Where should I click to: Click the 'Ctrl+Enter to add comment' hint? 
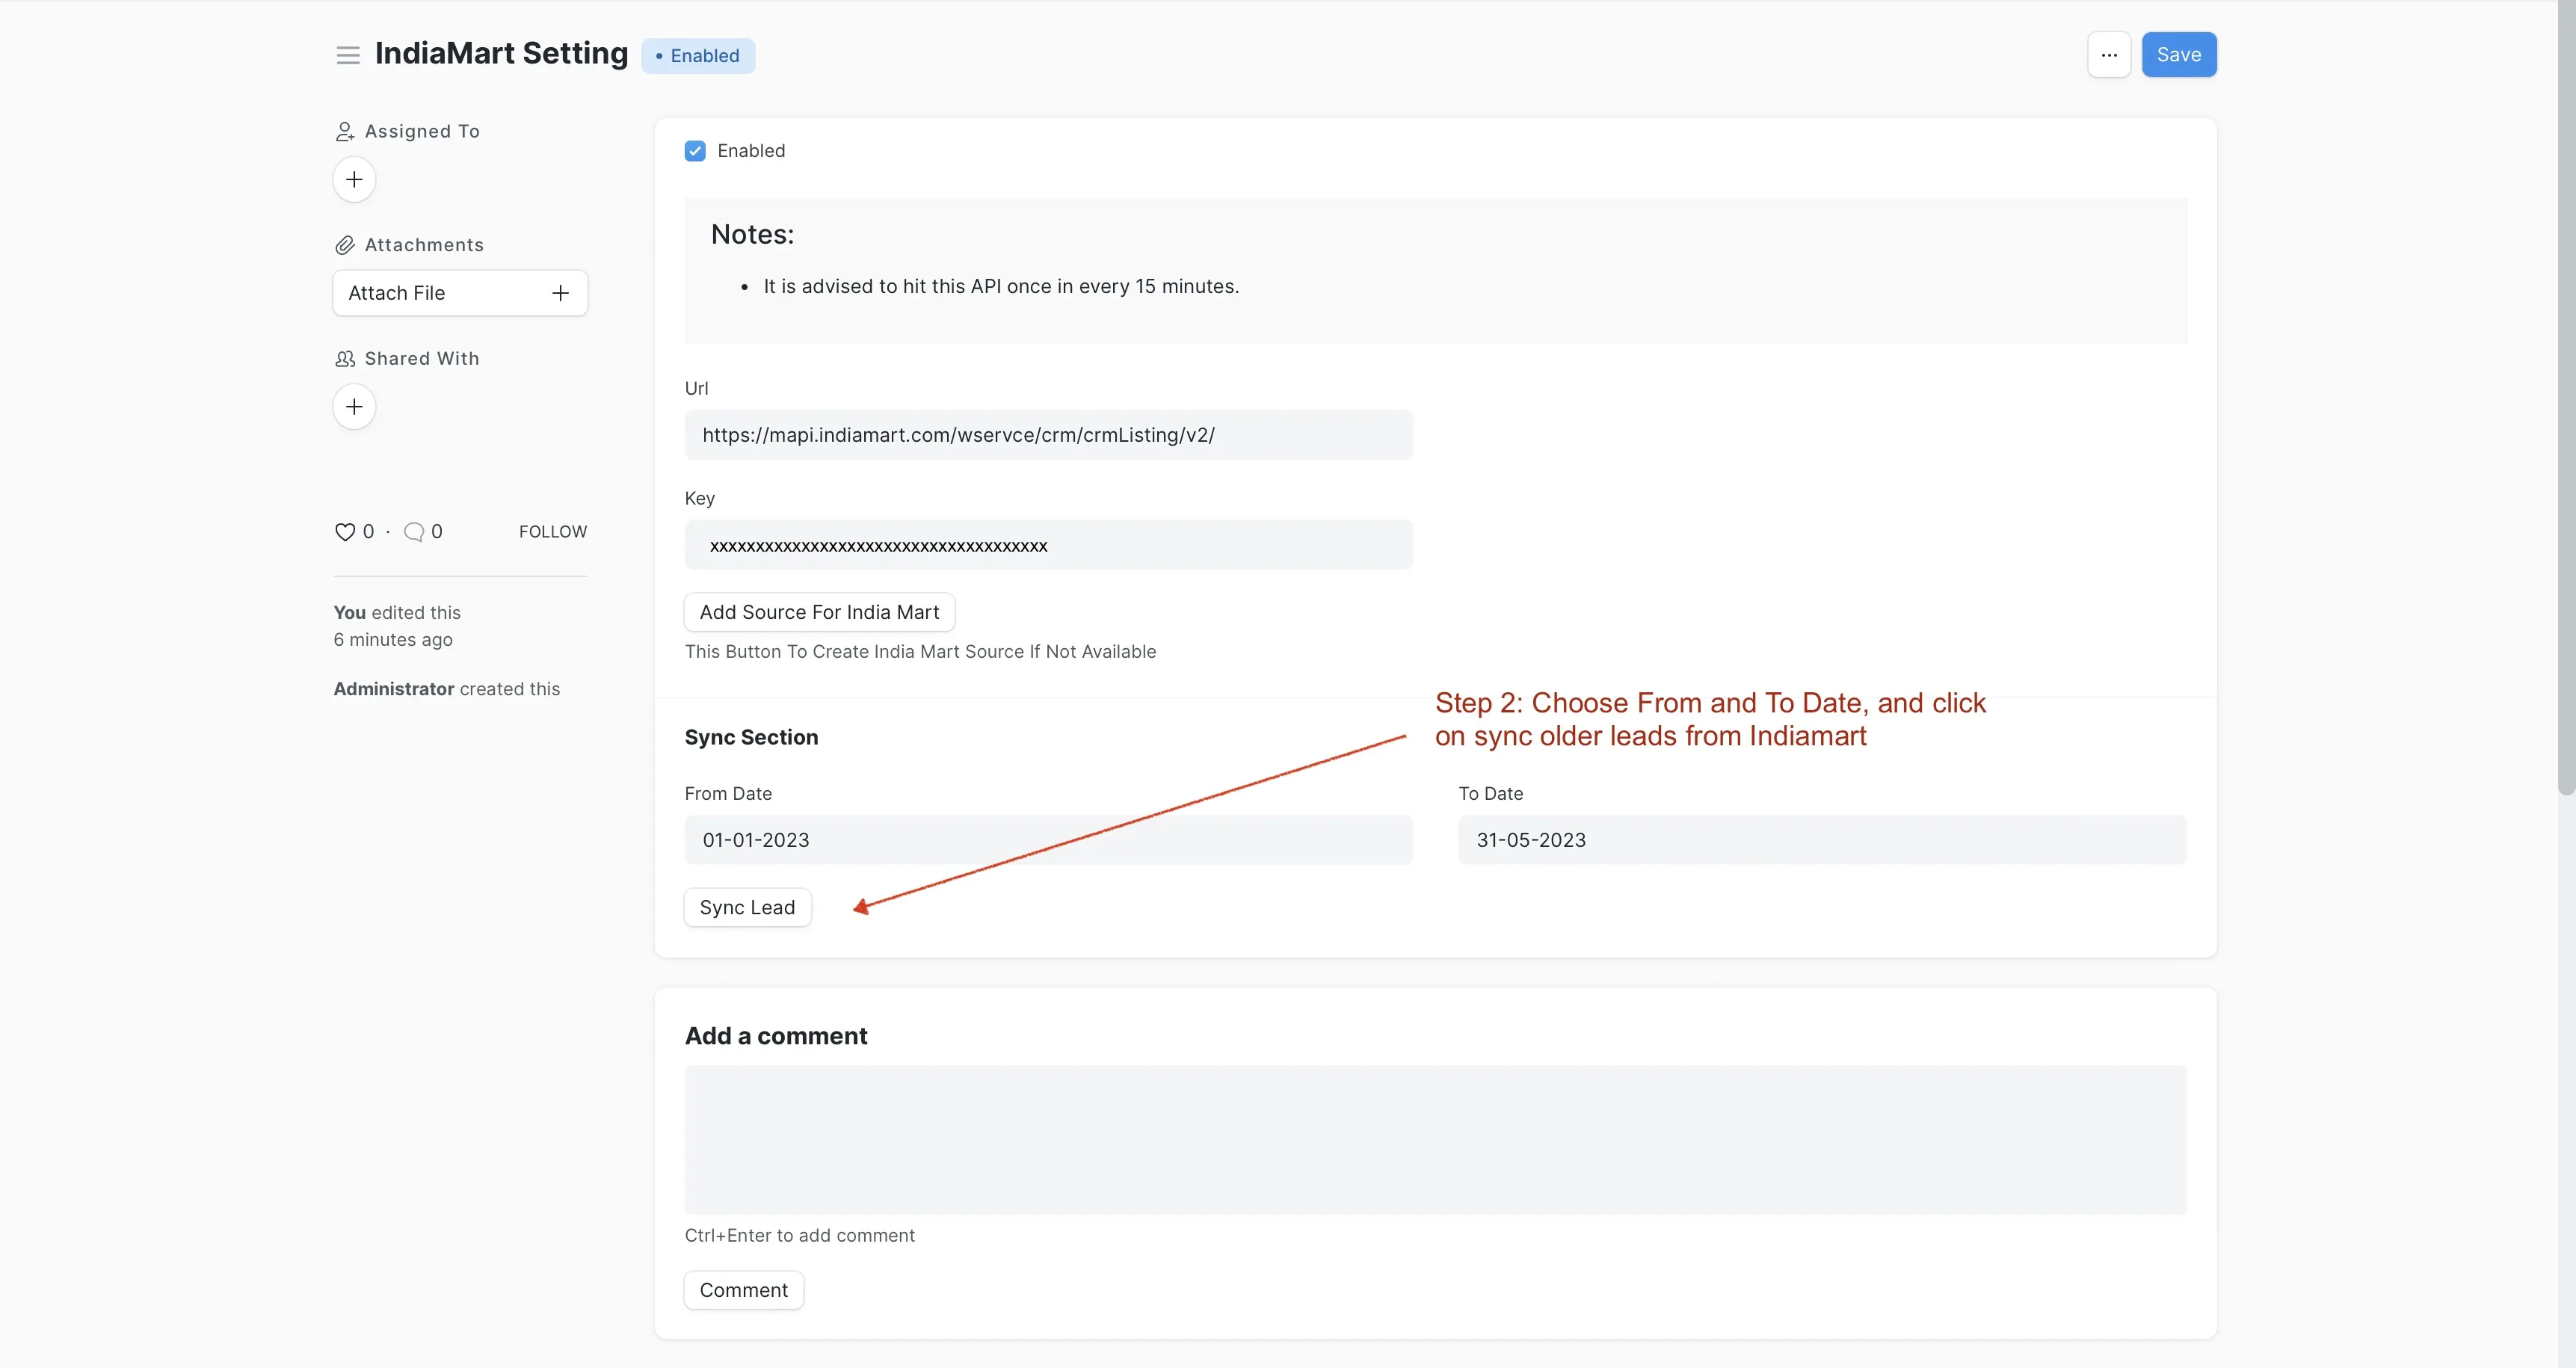[x=799, y=1236]
